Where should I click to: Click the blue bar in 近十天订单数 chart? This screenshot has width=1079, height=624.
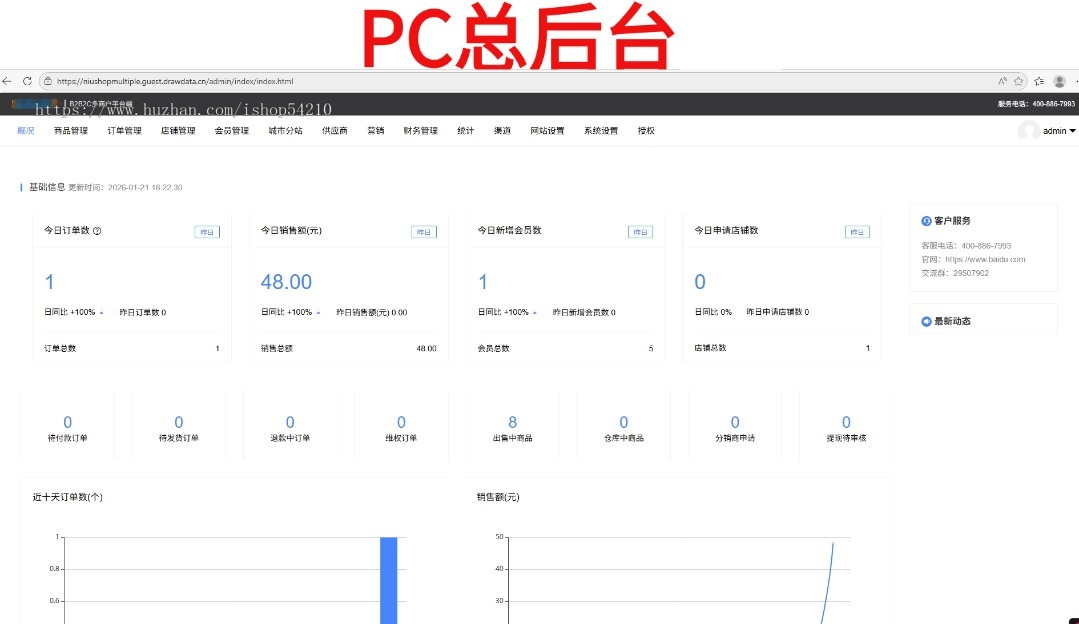389,580
